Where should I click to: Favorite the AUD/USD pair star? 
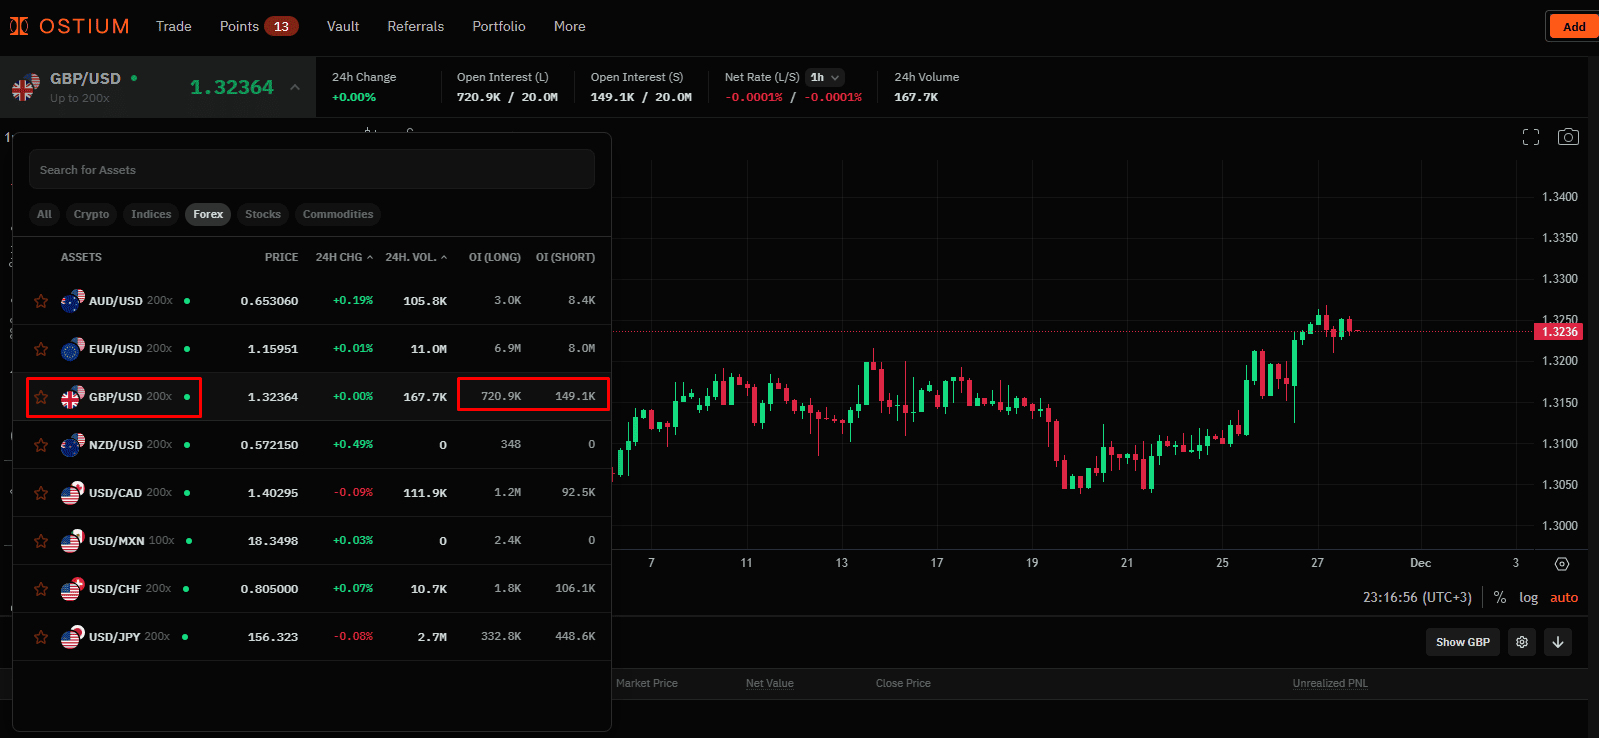[x=41, y=301]
